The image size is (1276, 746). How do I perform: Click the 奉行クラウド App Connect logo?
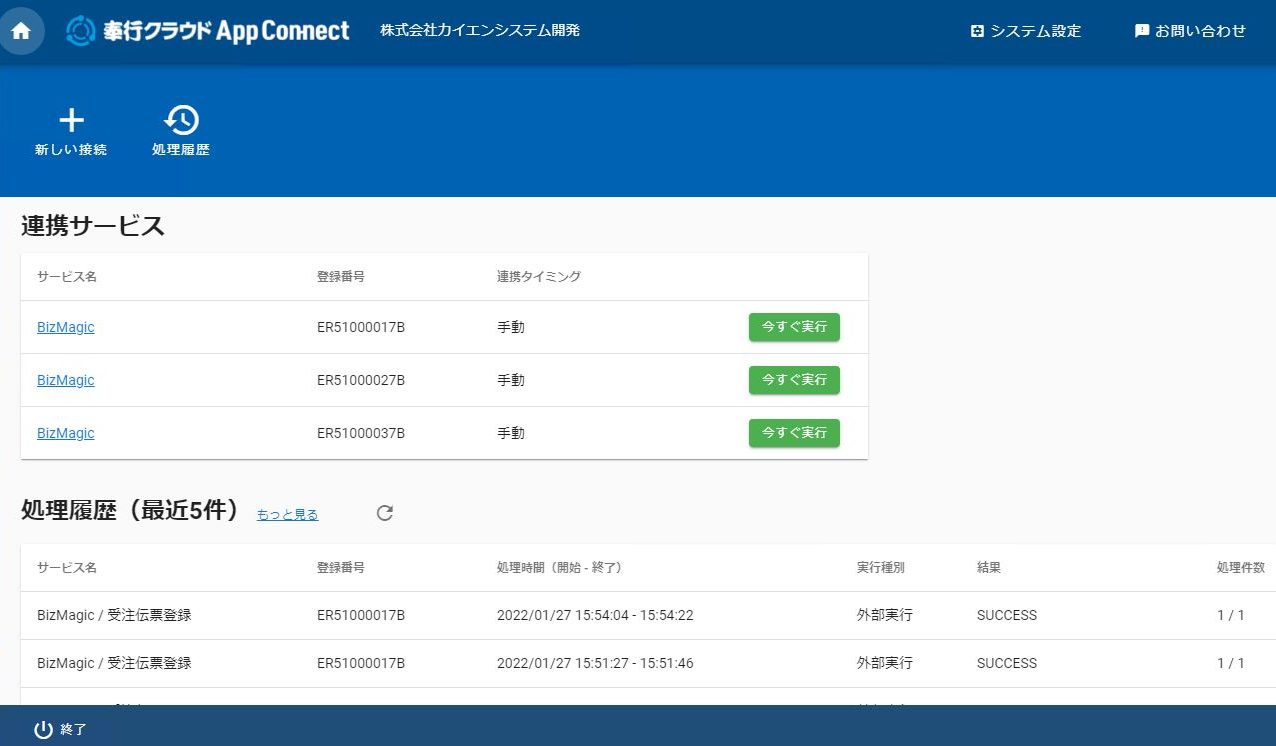[208, 31]
